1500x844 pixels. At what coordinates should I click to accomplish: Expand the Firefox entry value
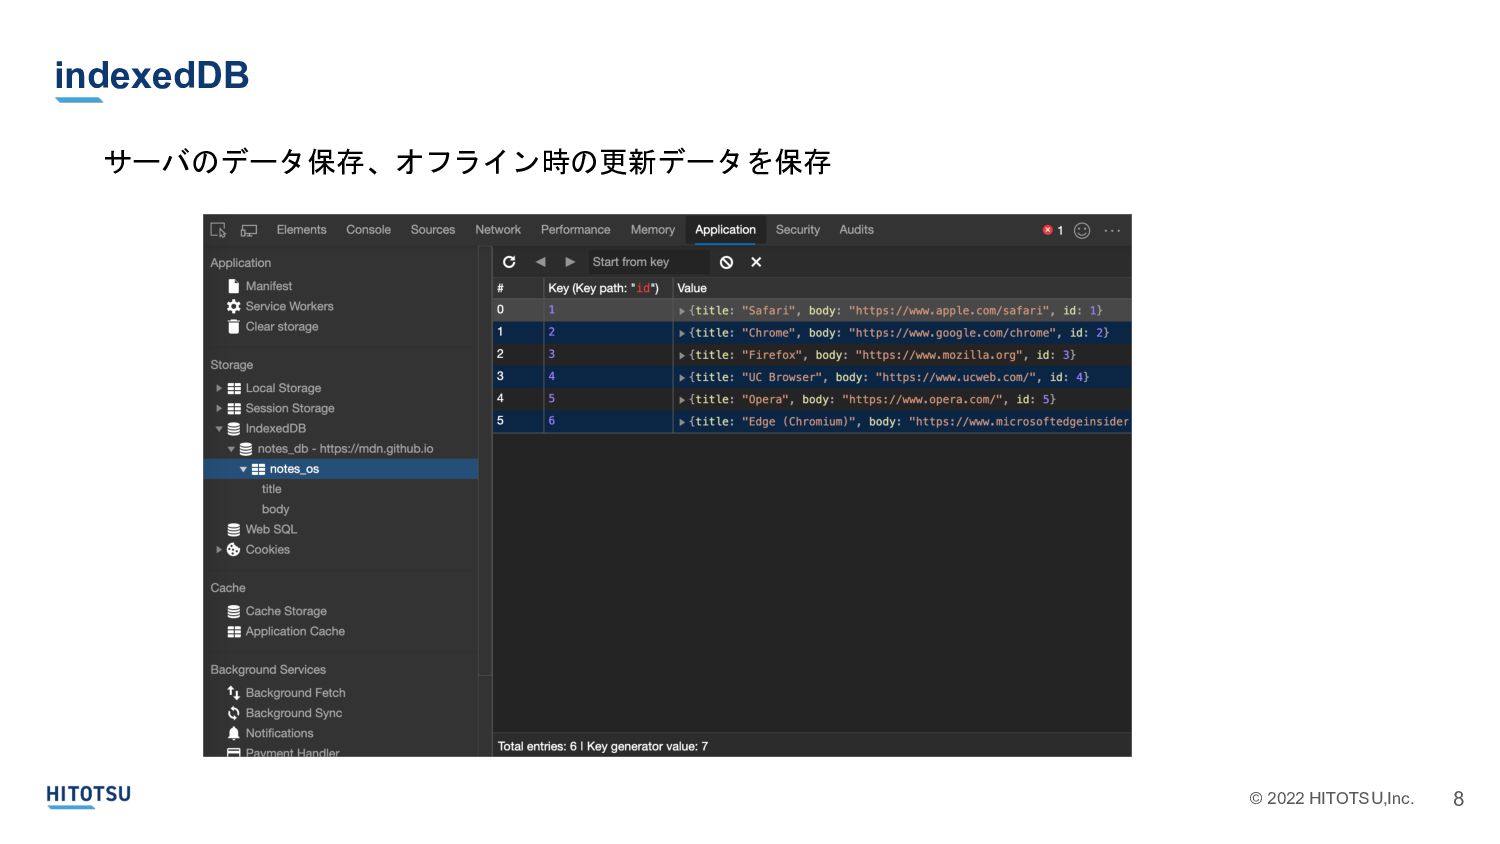tap(682, 355)
